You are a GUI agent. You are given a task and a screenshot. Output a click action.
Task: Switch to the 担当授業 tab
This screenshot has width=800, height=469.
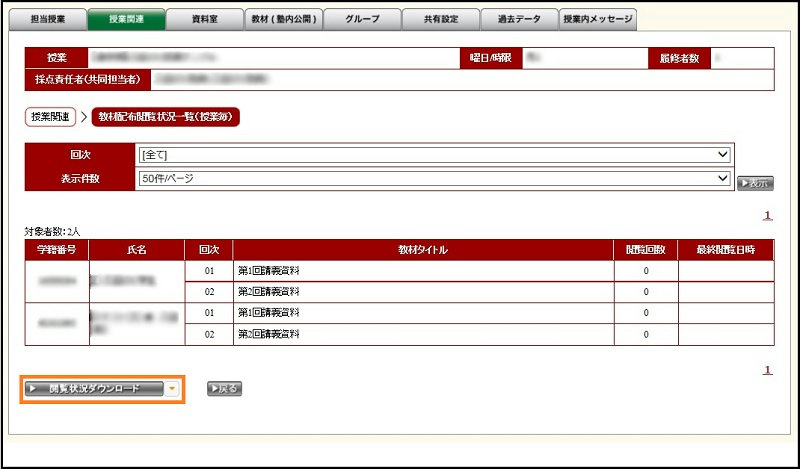49,19
